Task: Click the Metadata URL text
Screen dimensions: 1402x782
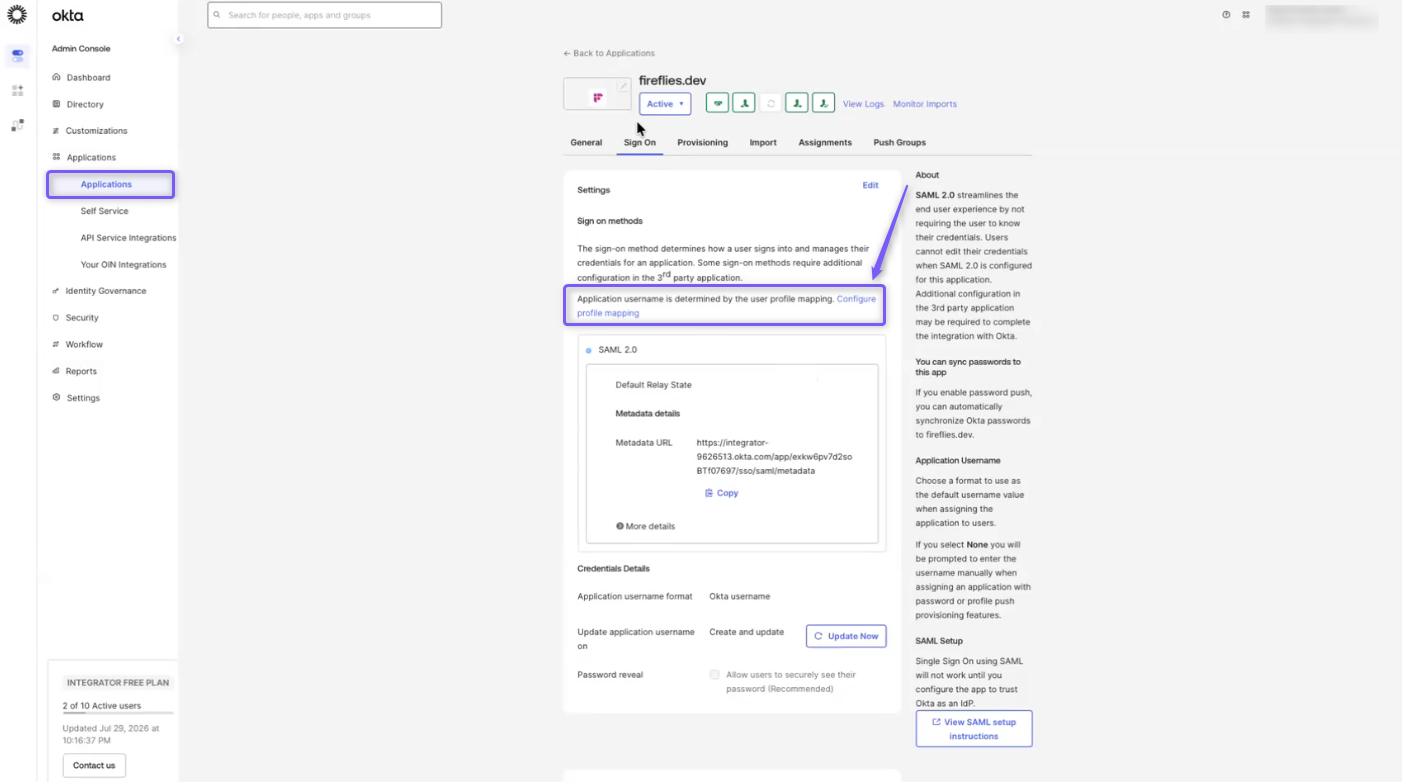Action: [x=774, y=456]
